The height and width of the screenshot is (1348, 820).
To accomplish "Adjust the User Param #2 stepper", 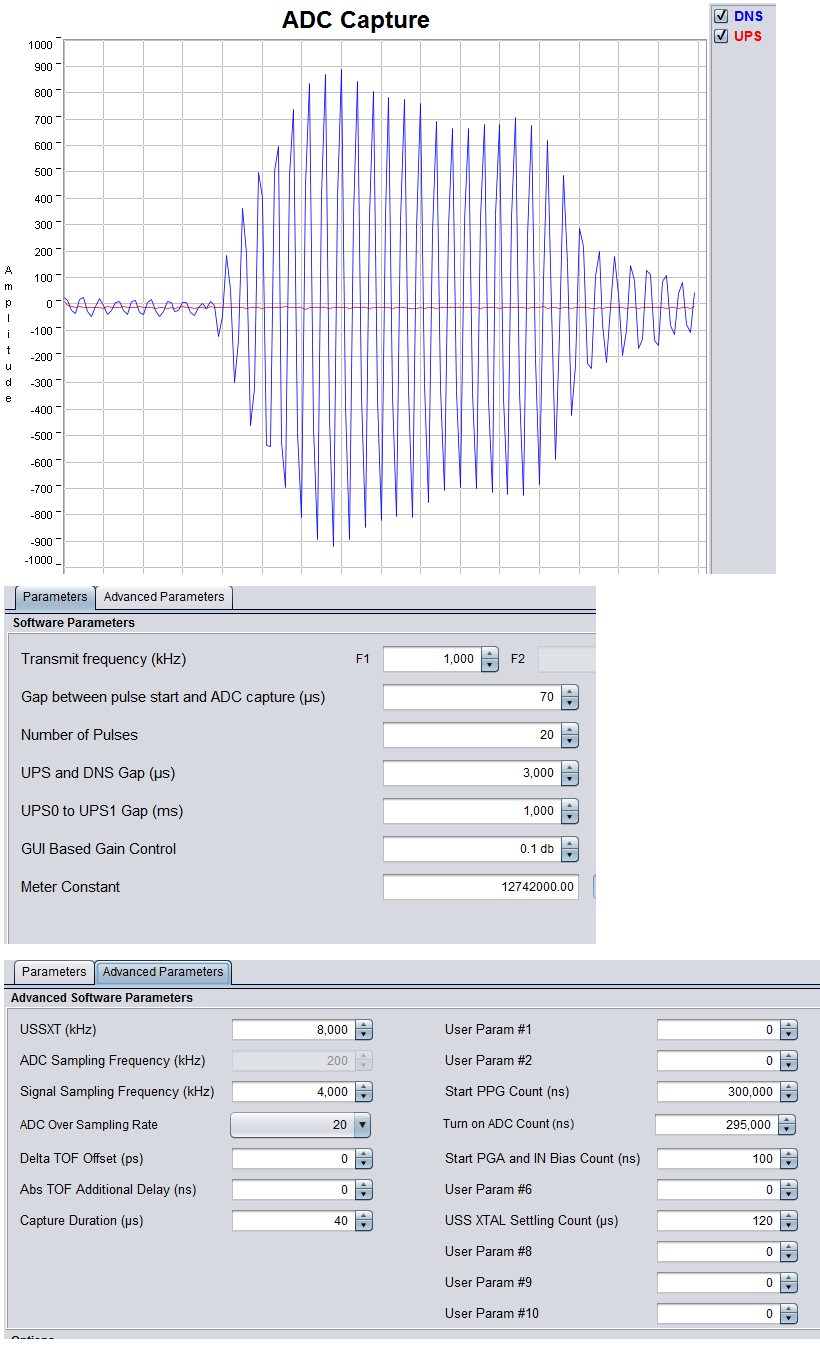I will click(789, 1061).
